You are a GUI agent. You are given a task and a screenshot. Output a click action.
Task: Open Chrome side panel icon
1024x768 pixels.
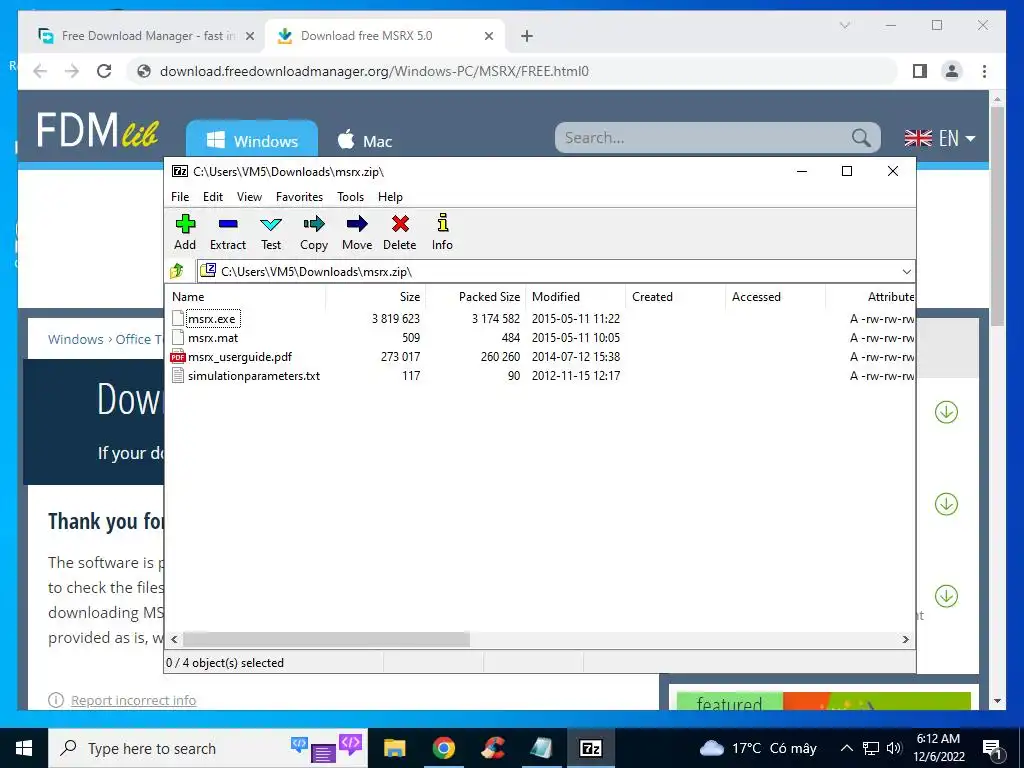point(920,71)
